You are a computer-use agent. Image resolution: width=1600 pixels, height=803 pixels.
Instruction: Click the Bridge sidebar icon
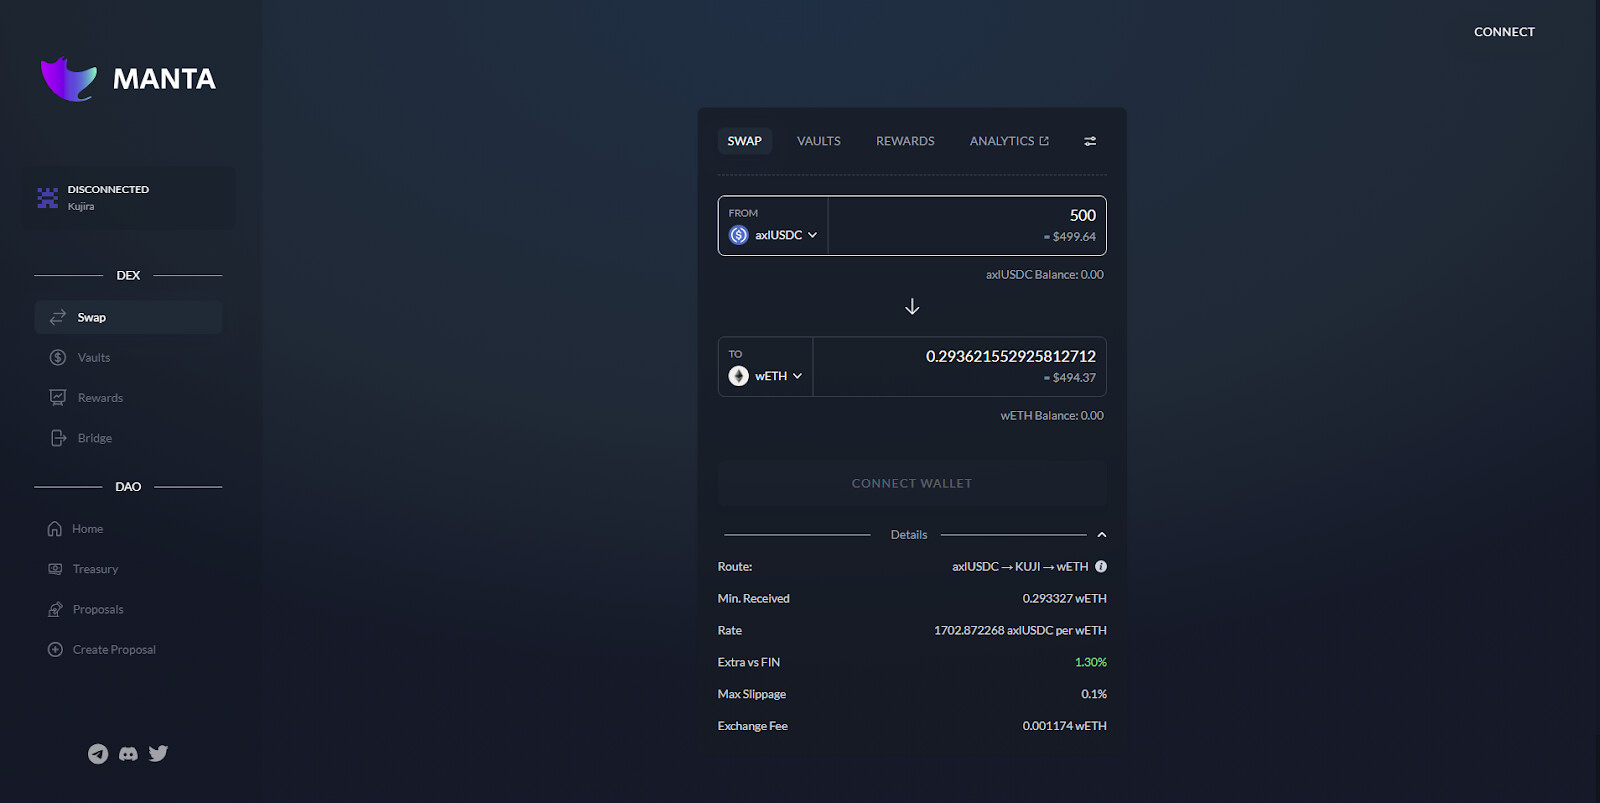pyautogui.click(x=58, y=438)
